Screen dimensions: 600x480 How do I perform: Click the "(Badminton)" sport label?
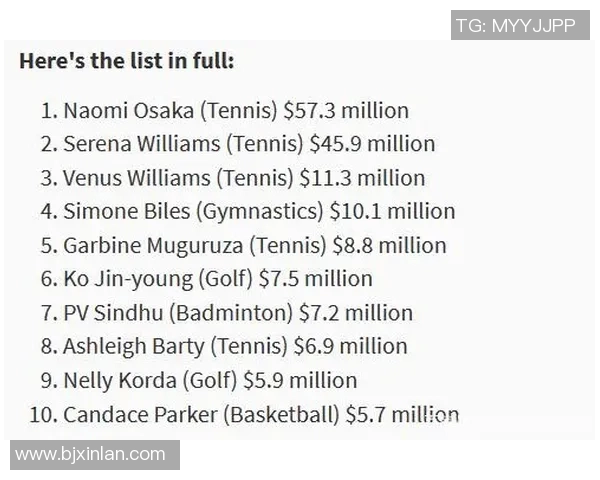(230, 313)
